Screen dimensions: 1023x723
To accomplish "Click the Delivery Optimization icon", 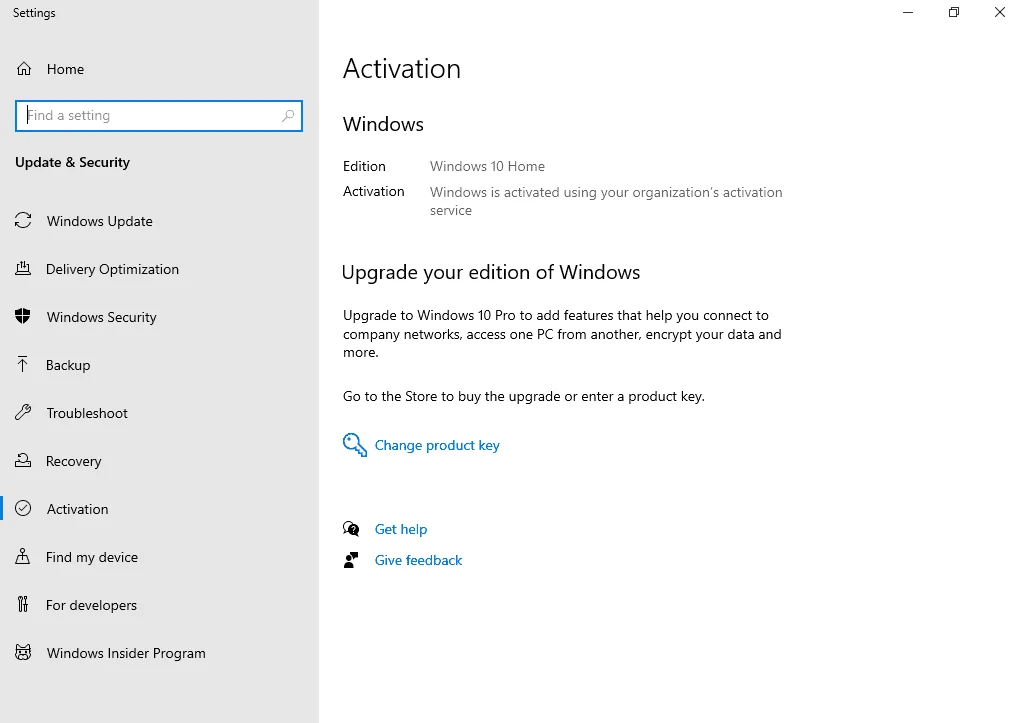I will click(x=23, y=268).
